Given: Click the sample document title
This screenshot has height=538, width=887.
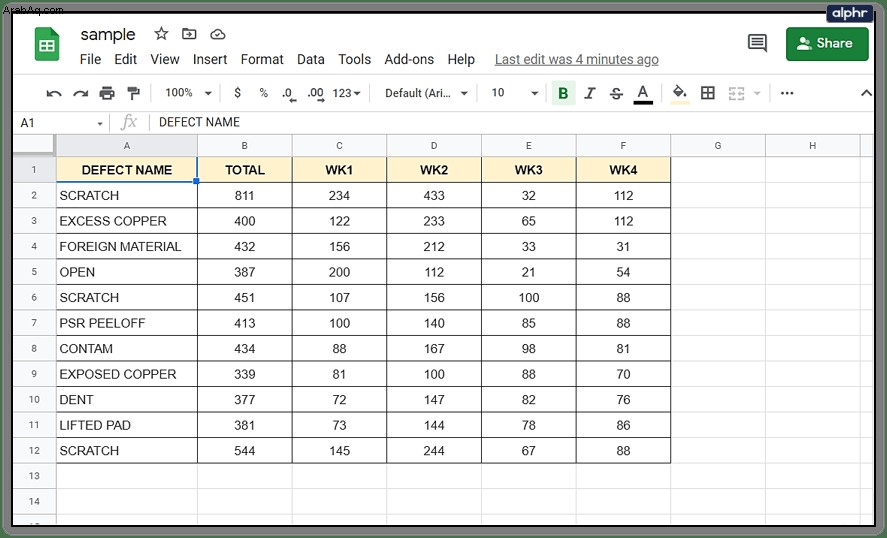Looking at the screenshot, I should point(107,35).
